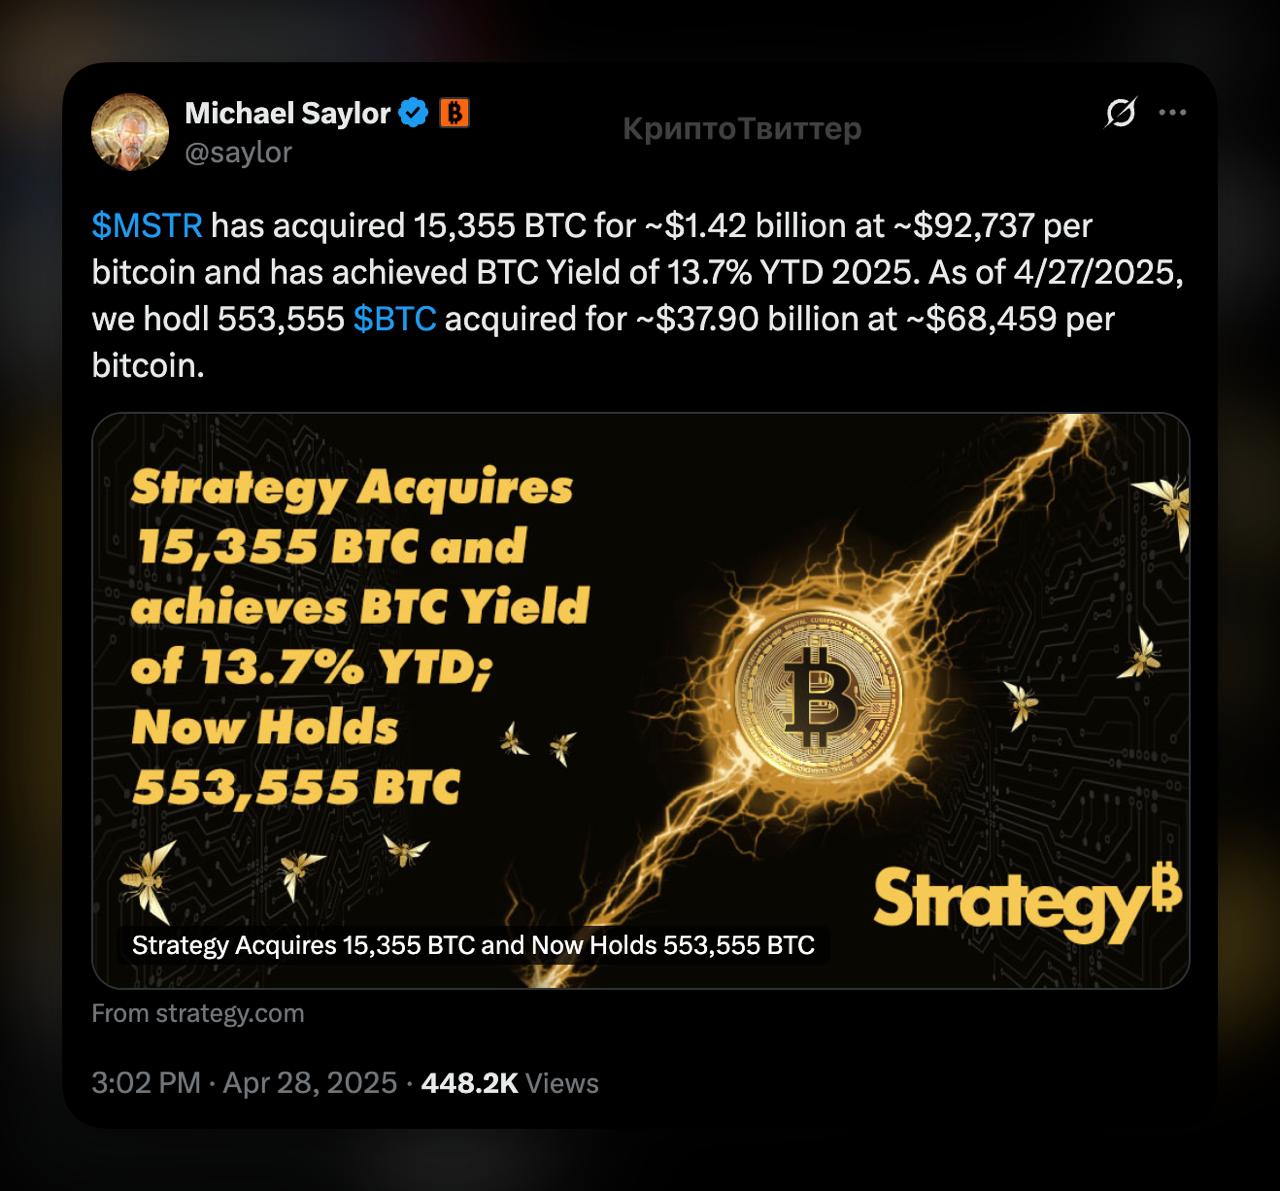
Task: Open the @saylor handle link
Action: [x=238, y=152]
